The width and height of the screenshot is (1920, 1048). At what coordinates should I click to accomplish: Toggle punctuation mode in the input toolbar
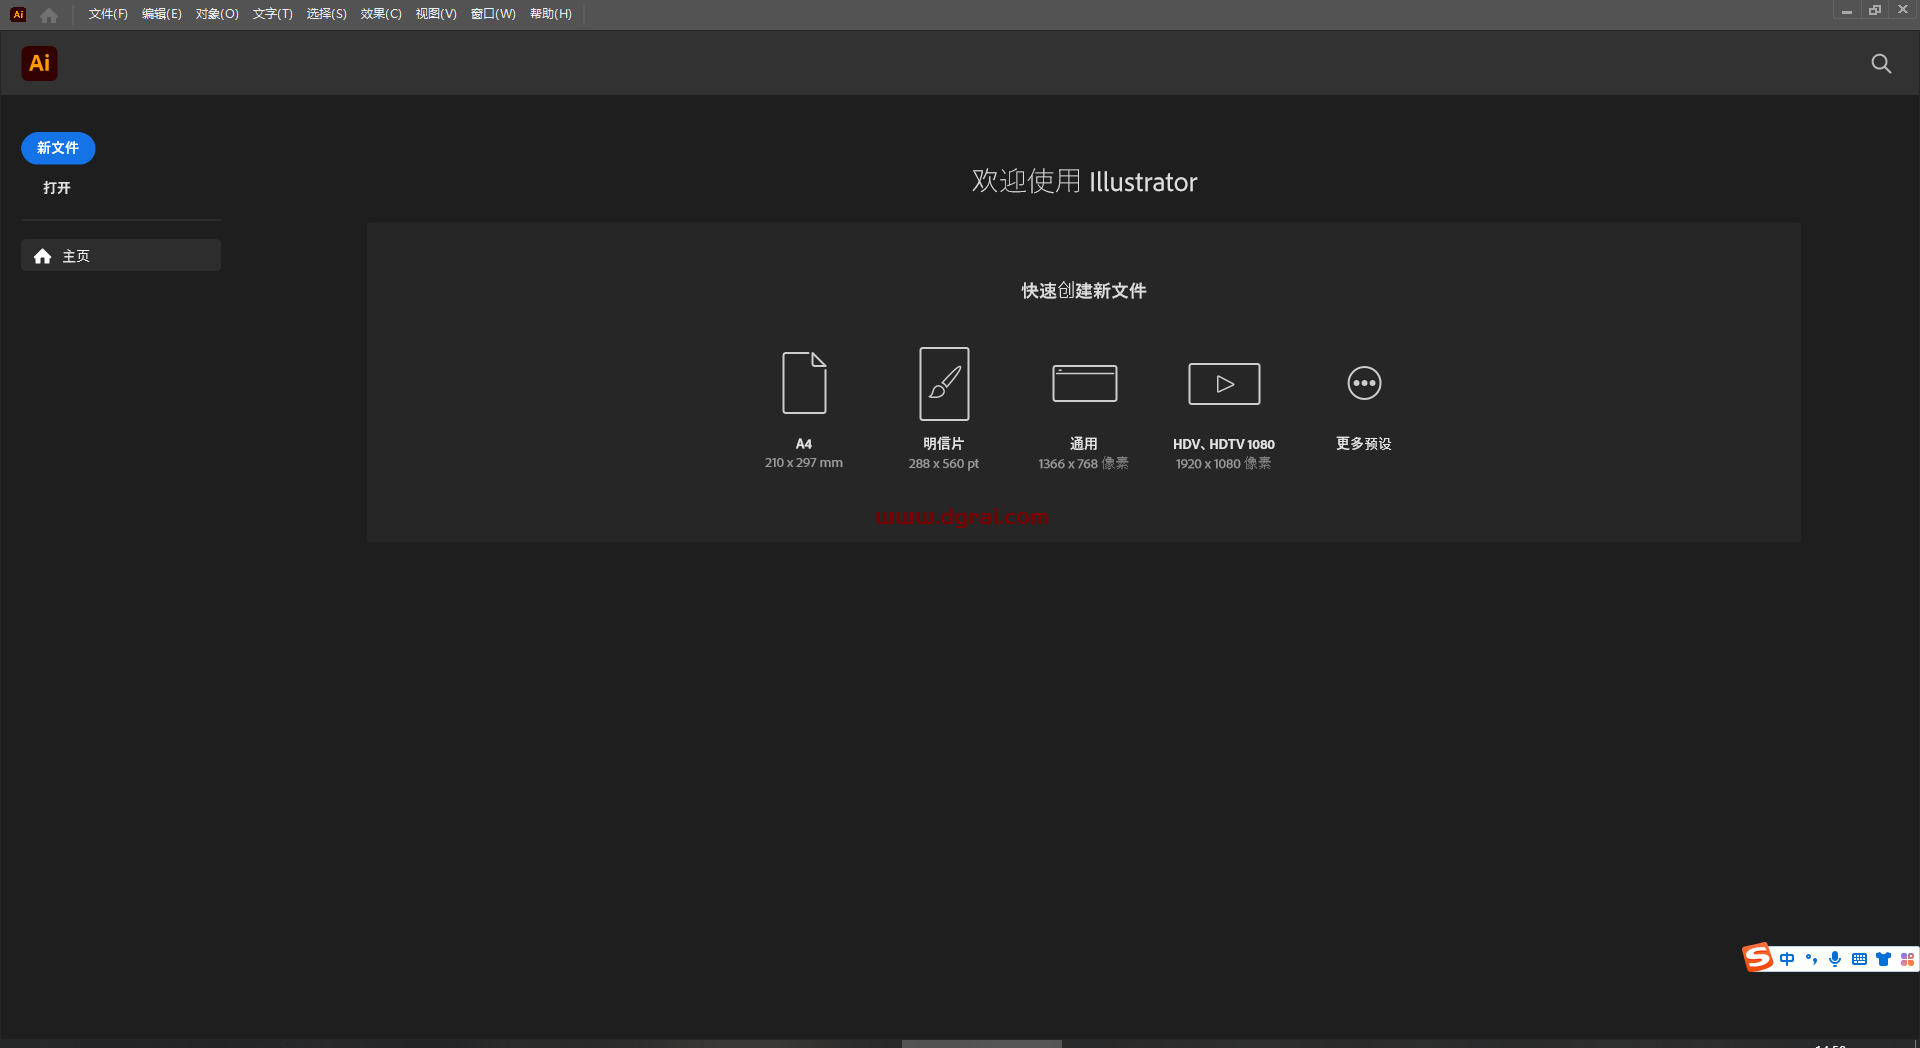pyautogui.click(x=1811, y=958)
